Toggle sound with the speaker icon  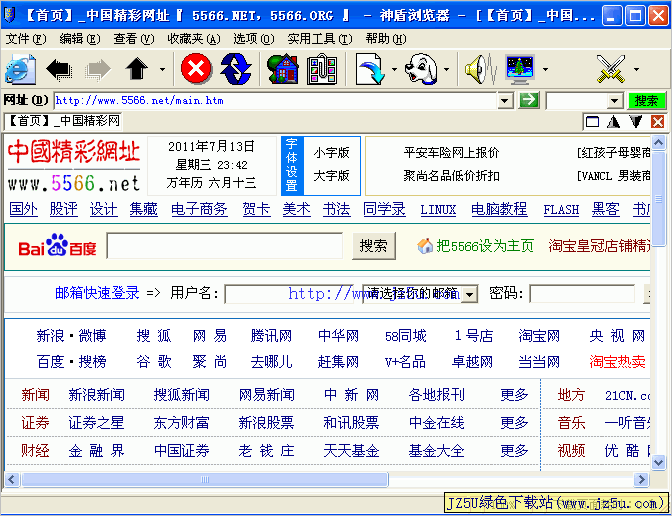[480, 69]
